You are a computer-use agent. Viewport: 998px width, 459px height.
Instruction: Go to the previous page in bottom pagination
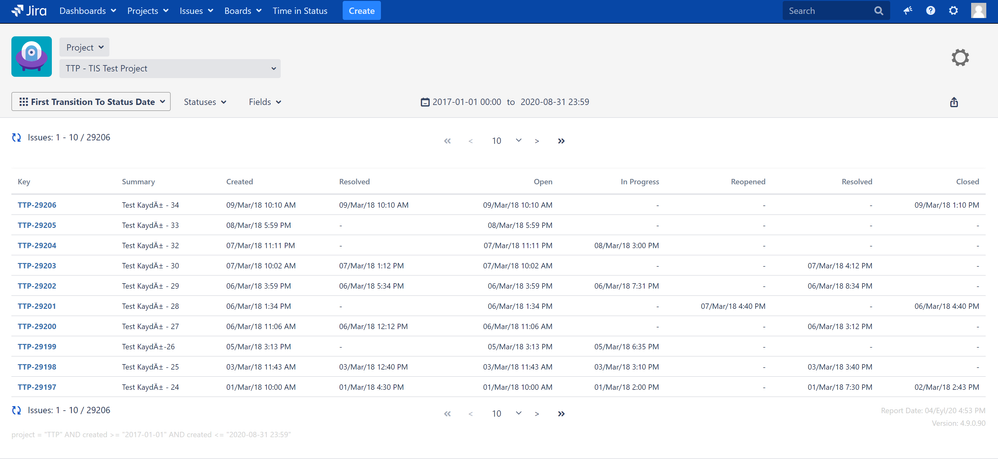470,414
